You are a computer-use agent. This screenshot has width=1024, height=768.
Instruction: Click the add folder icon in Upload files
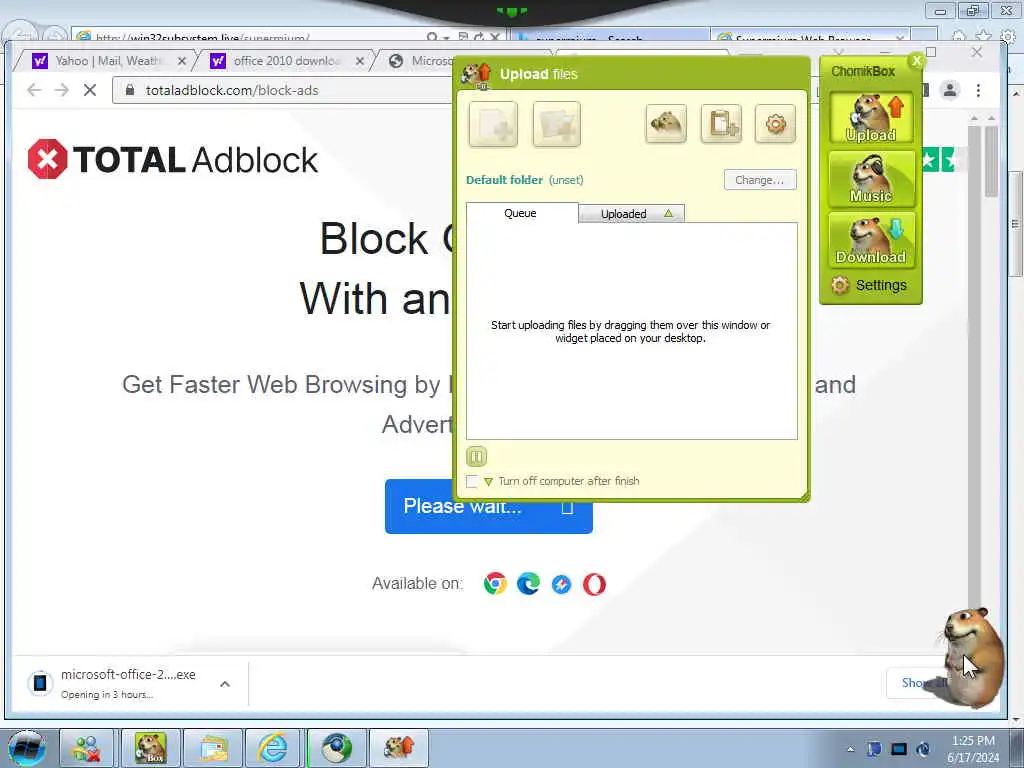tap(556, 124)
